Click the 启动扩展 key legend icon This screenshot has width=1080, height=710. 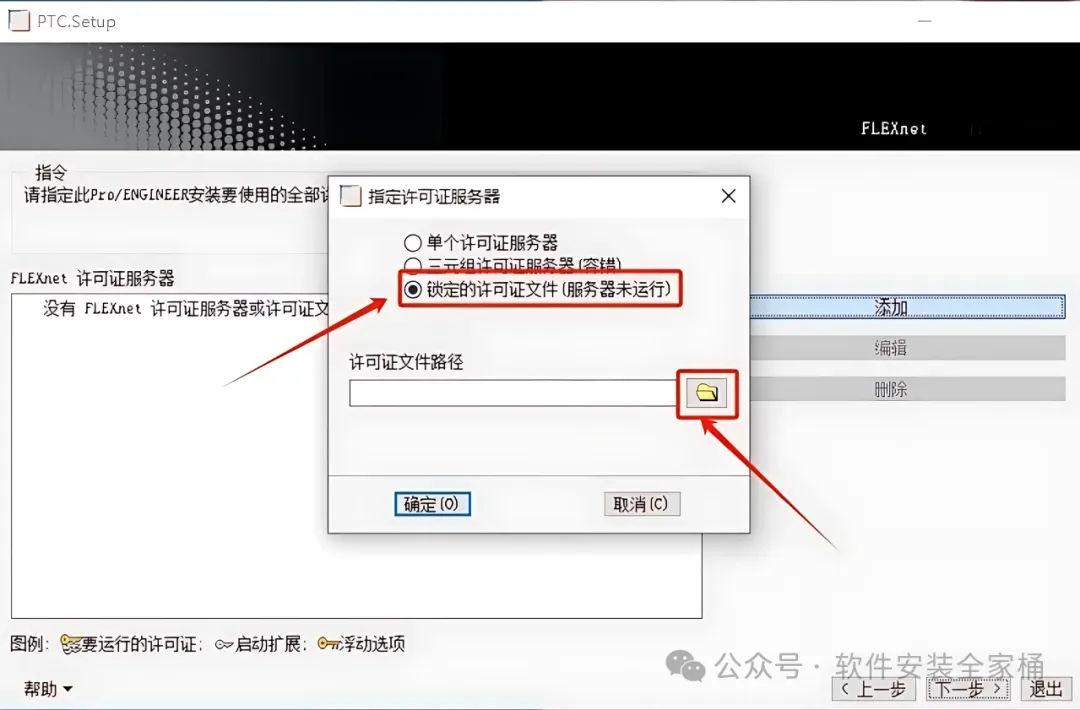(224, 645)
